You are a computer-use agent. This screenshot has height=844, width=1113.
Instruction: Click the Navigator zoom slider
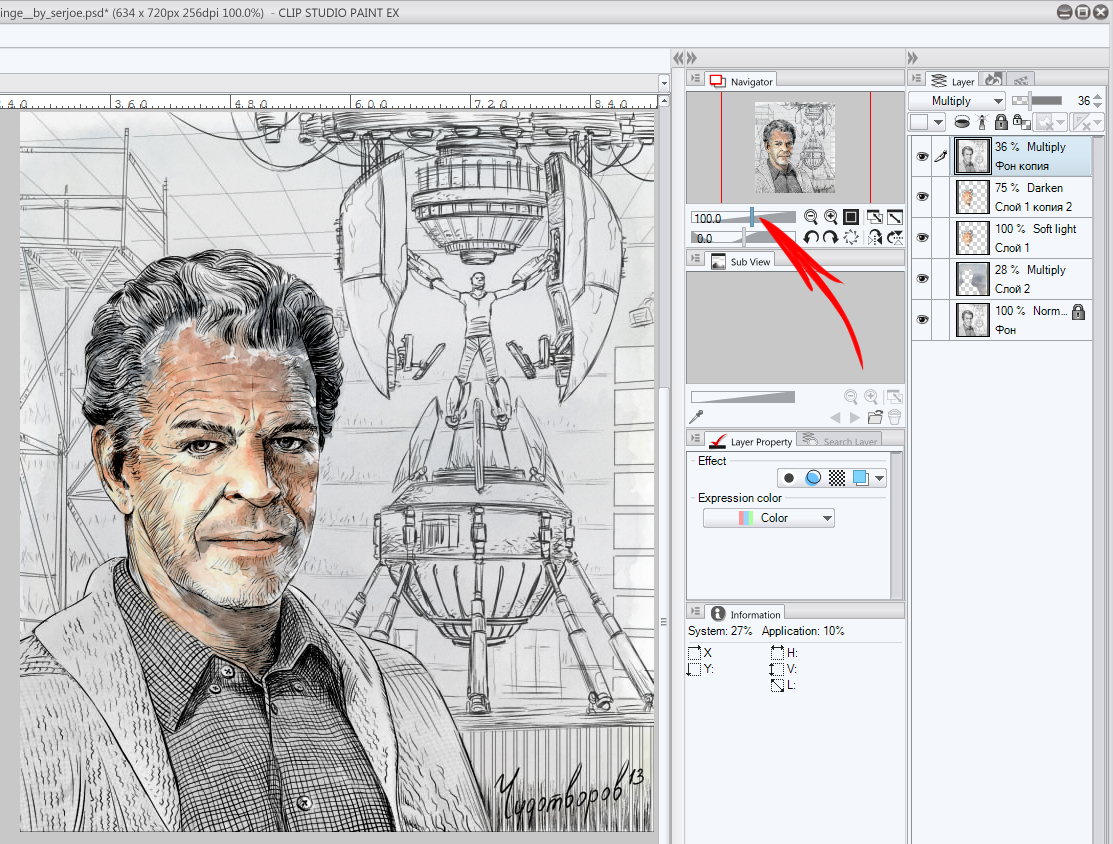[743, 217]
